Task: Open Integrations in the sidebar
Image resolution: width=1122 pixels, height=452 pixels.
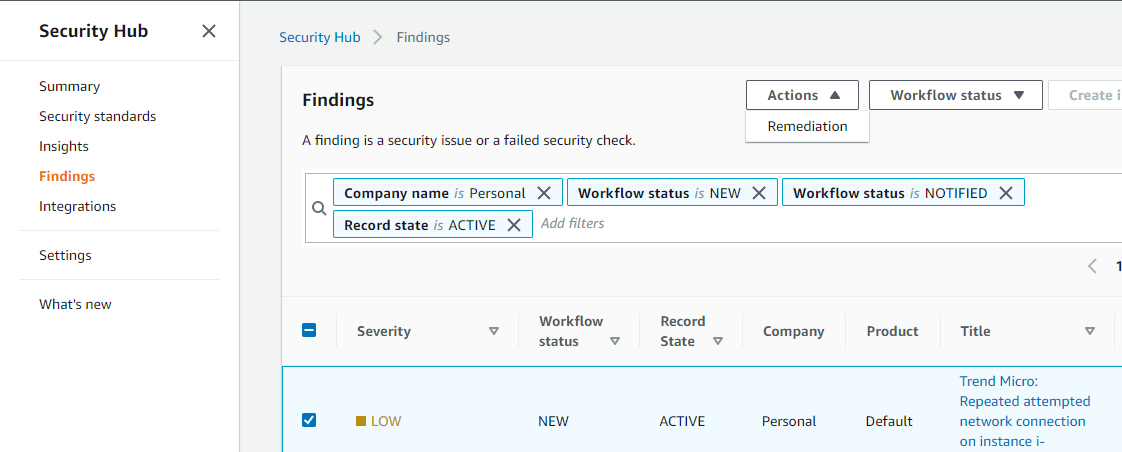Action: click(77, 207)
